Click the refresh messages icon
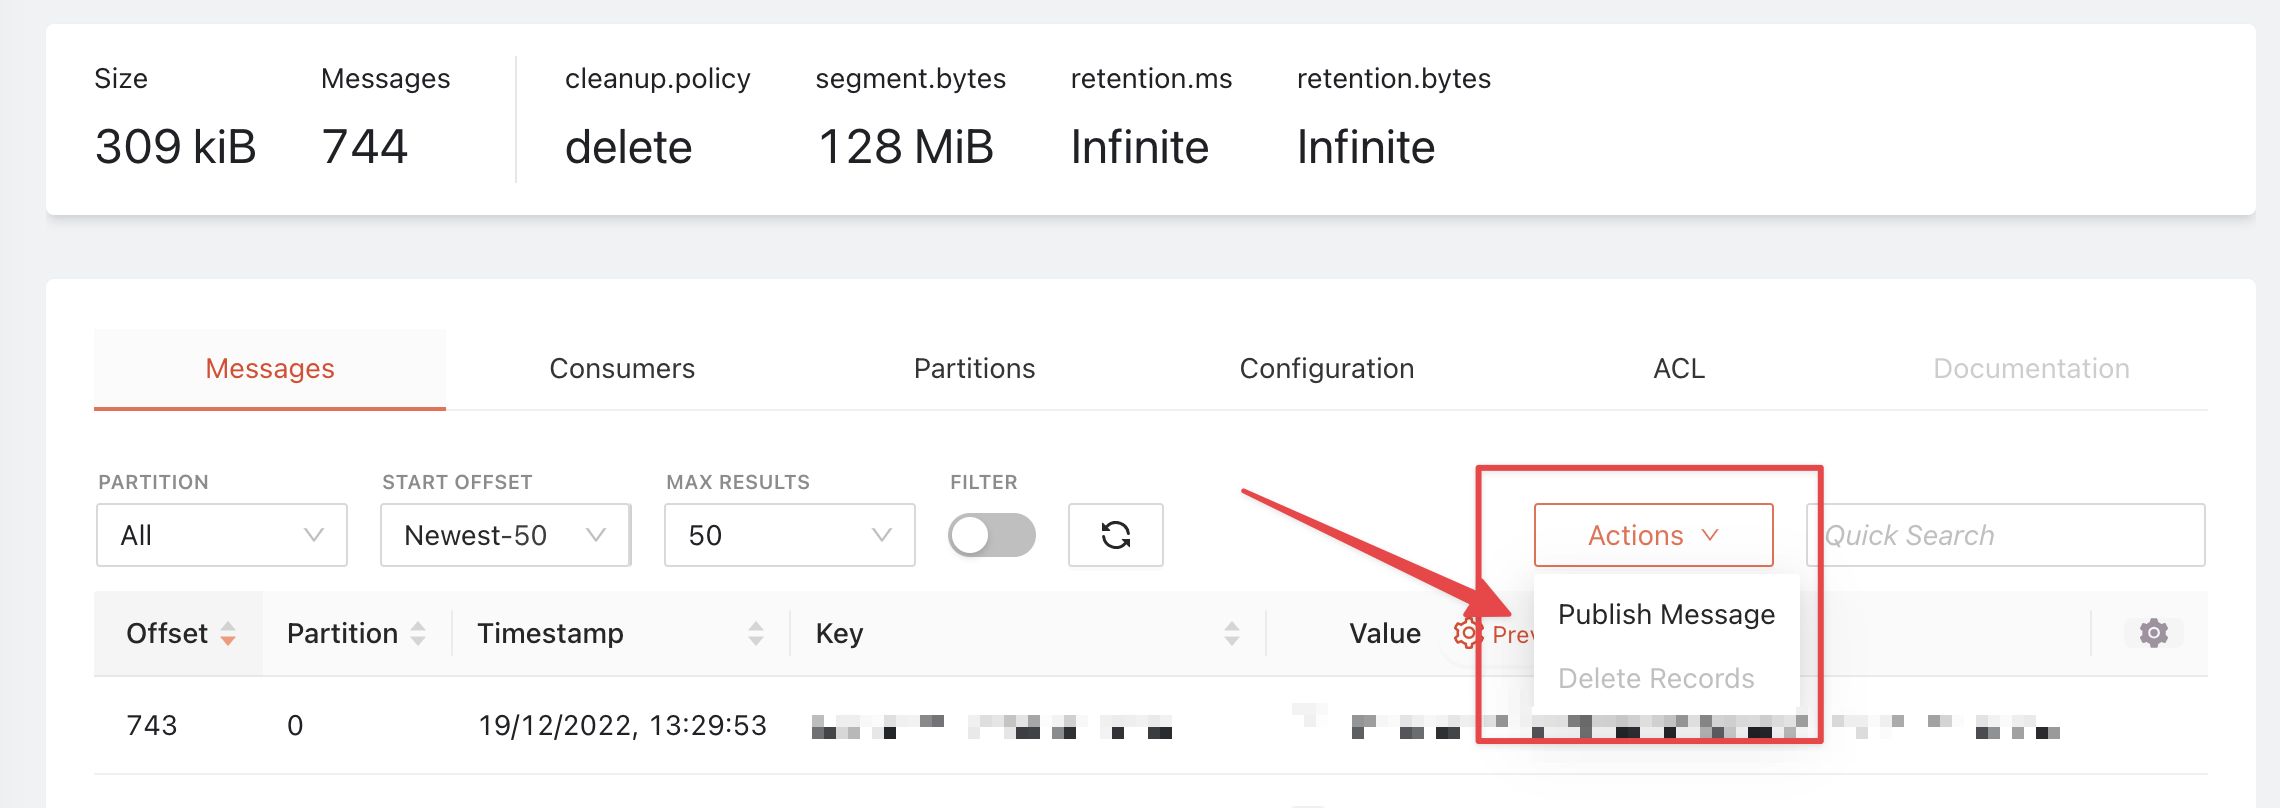The image size is (2280, 808). pyautogui.click(x=1114, y=535)
